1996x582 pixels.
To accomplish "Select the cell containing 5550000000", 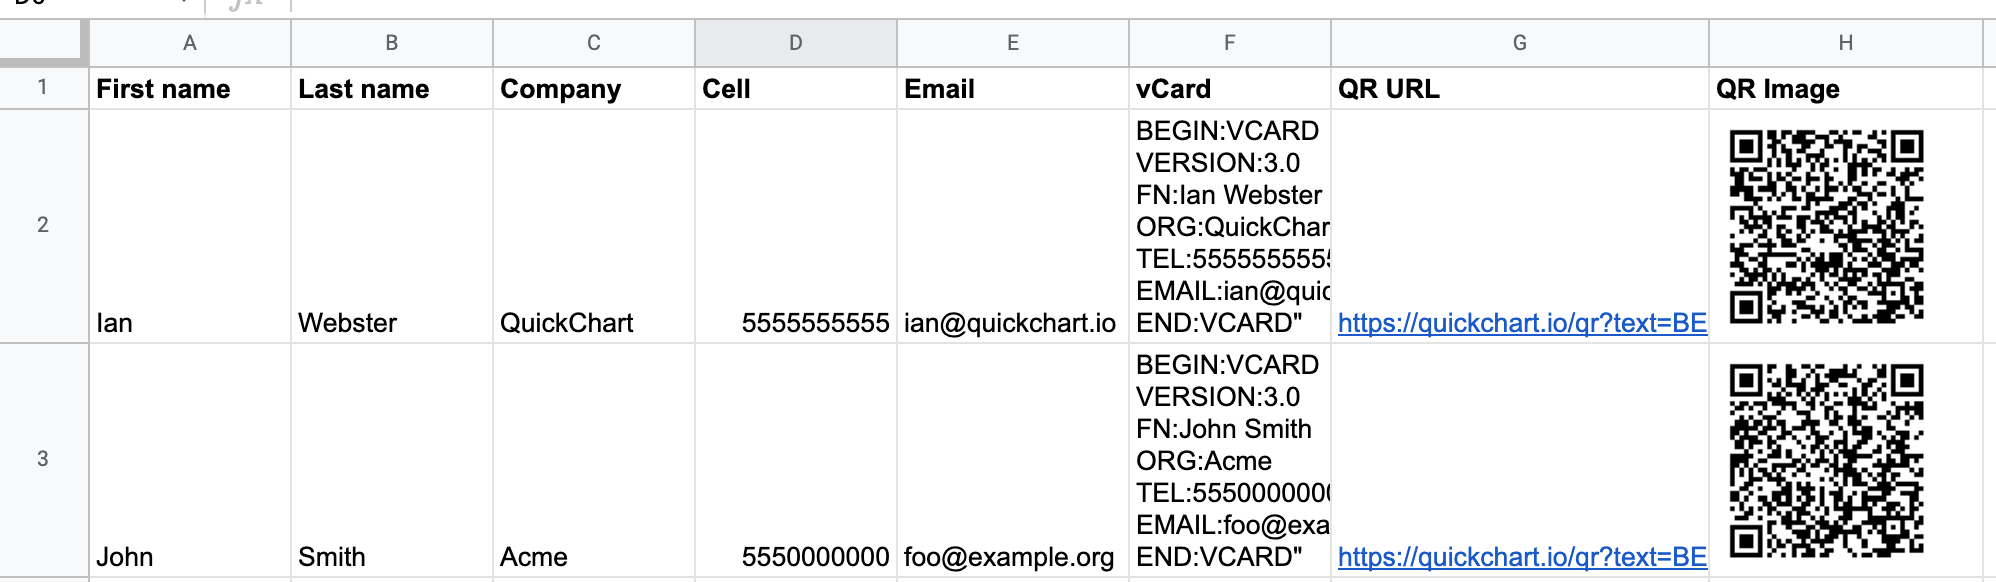I will pyautogui.click(x=796, y=460).
